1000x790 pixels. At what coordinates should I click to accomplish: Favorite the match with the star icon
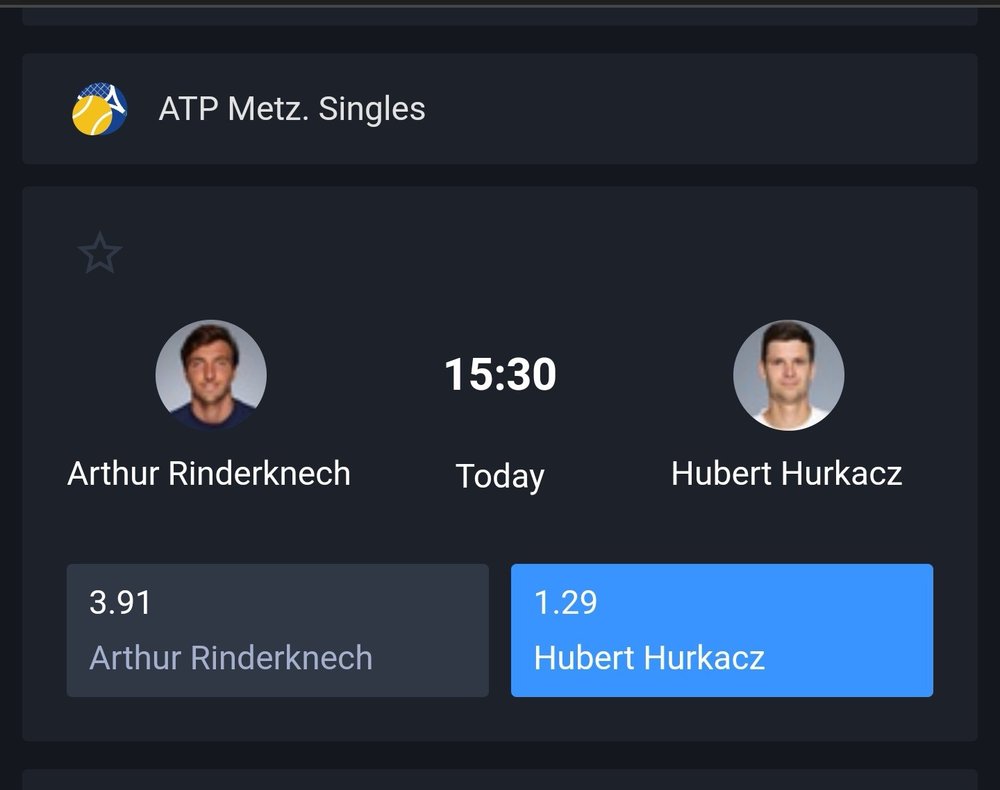(99, 254)
